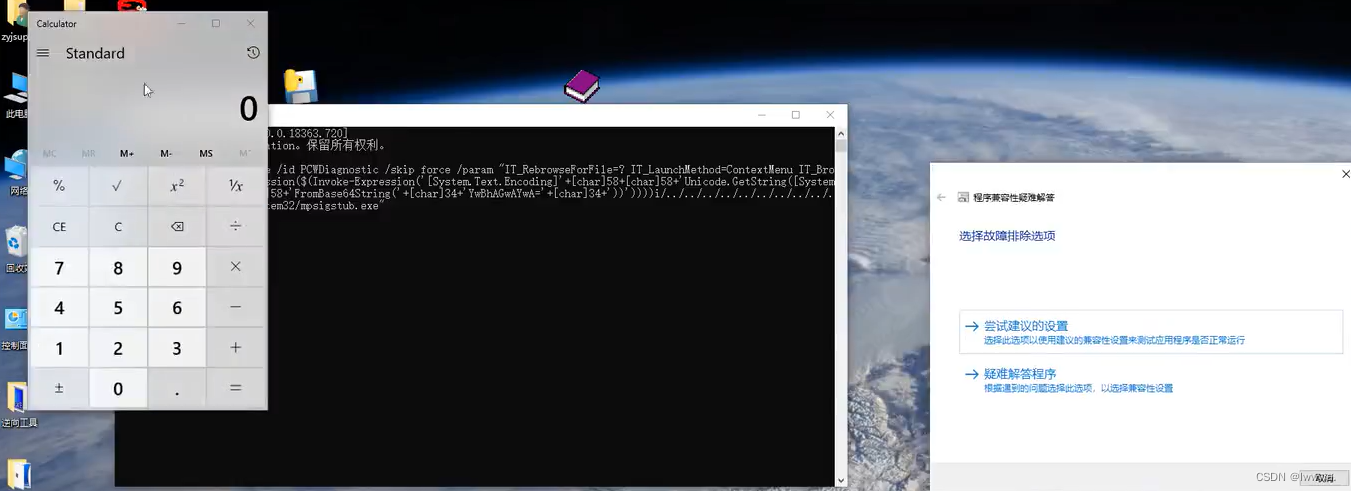Click the MR memory recall button
The width and height of the screenshot is (1351, 491).
pyautogui.click(x=88, y=153)
